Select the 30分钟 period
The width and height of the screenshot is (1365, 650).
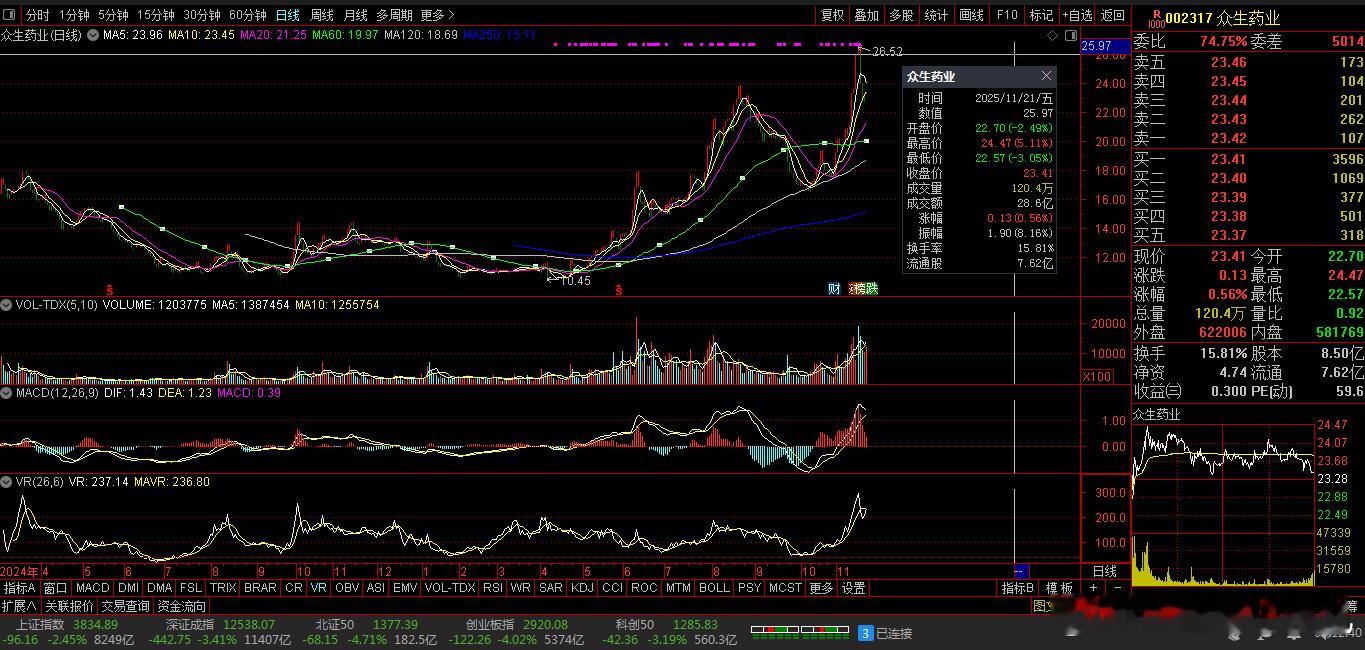point(201,15)
